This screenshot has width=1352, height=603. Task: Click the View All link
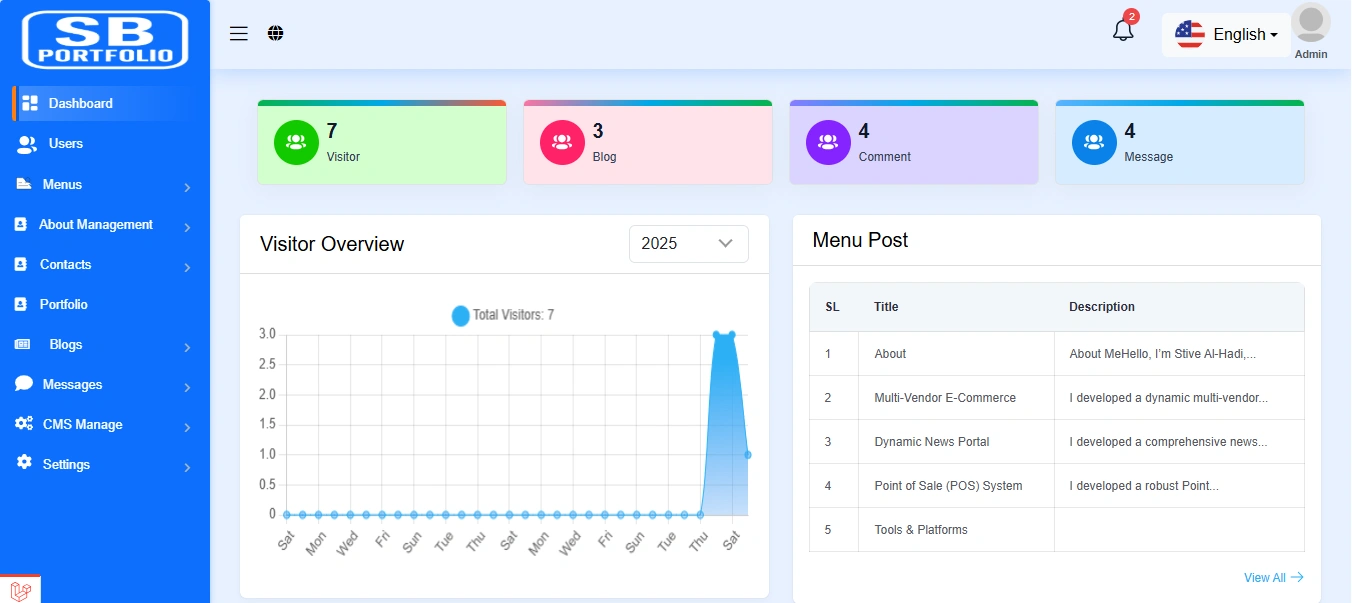pyautogui.click(x=1272, y=578)
